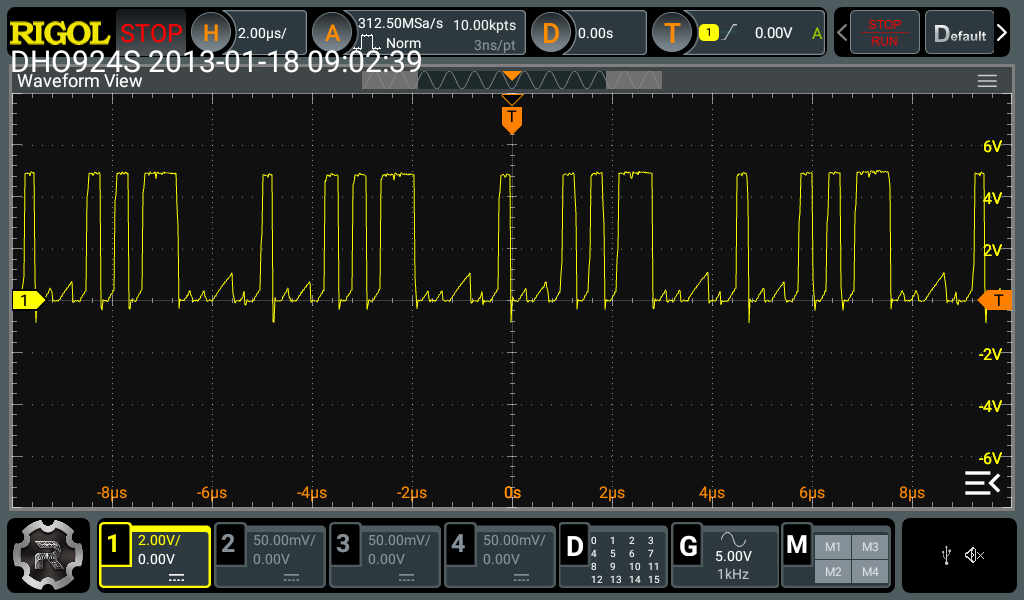Open Delay settings via D icon
The width and height of the screenshot is (1024, 600).
point(551,33)
